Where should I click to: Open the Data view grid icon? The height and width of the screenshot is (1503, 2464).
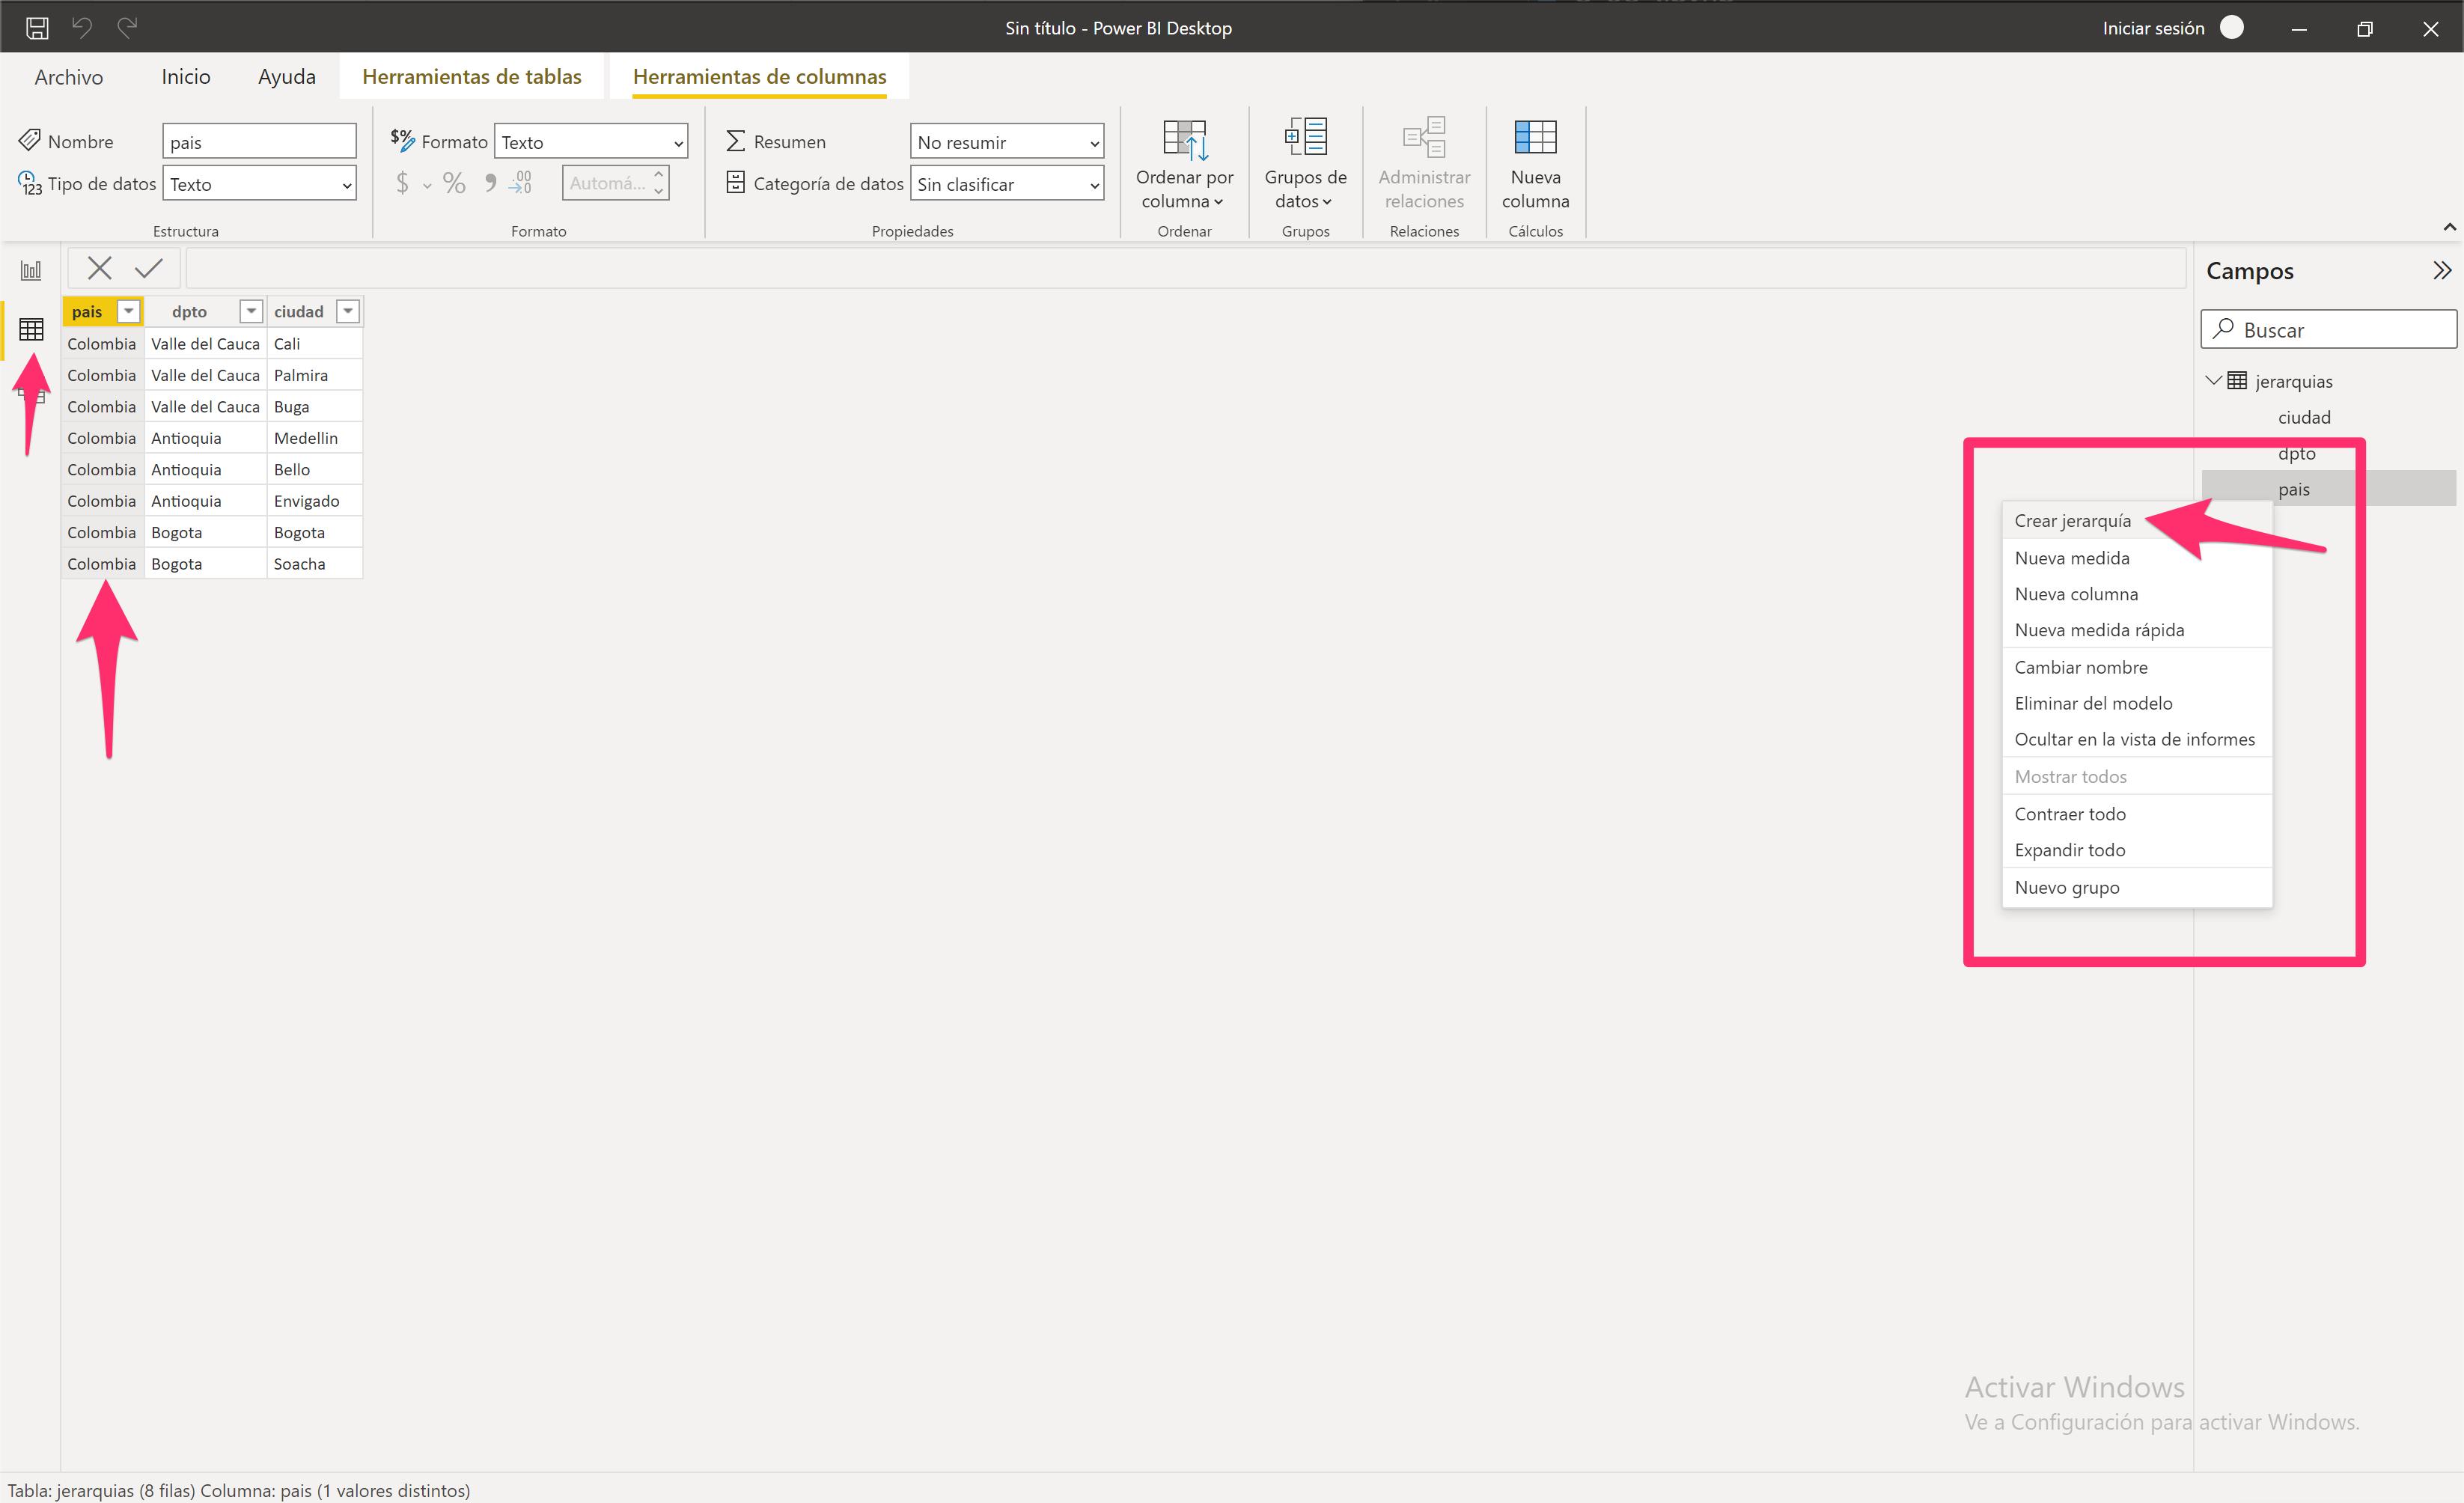click(x=31, y=329)
